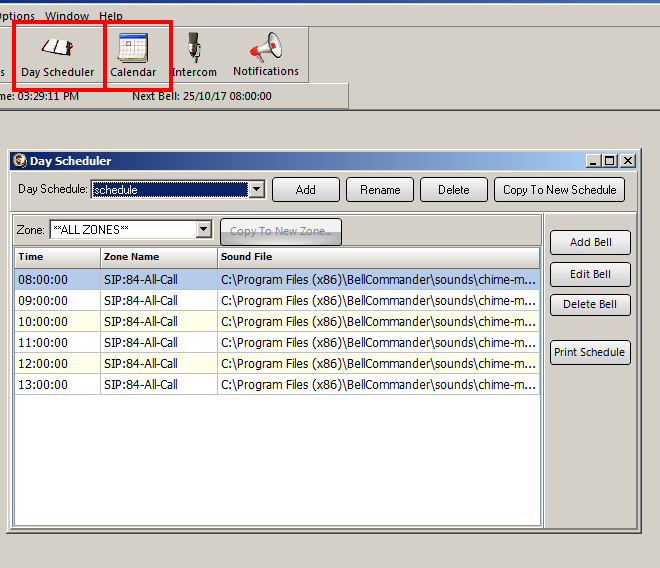Sort by the Zone Name column header
Image resolution: width=660 pixels, height=568 pixels.
[159, 257]
